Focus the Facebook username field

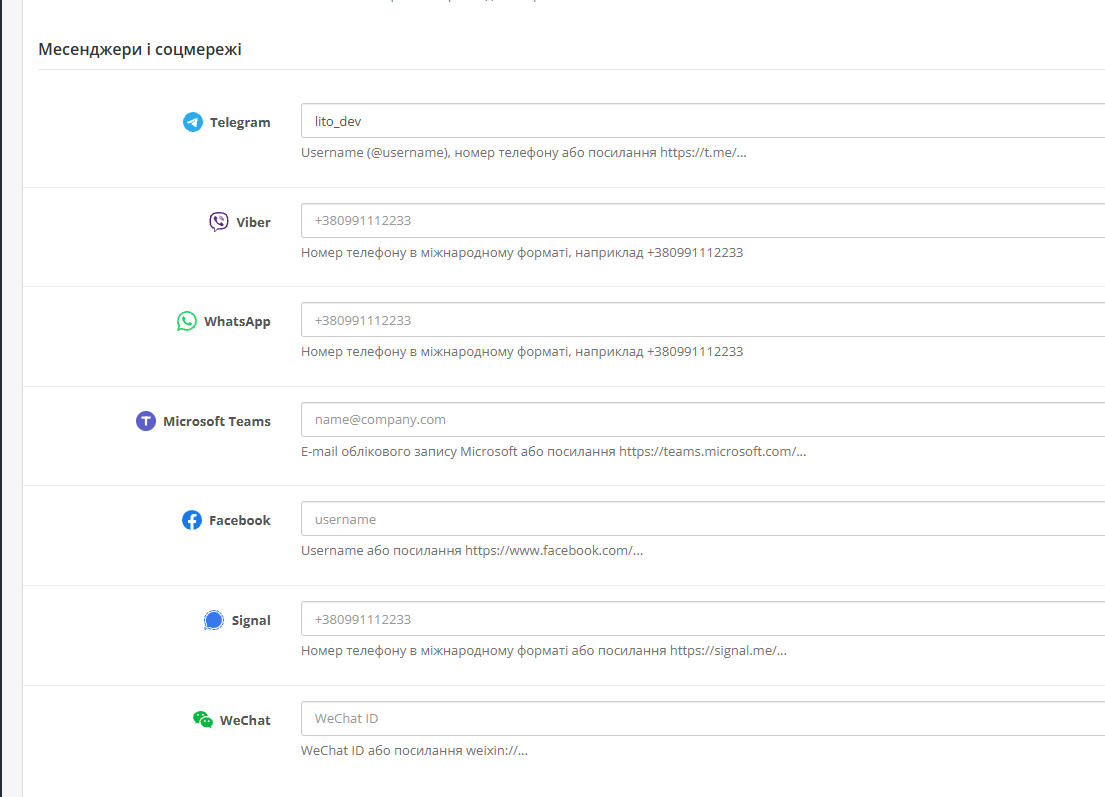pos(703,519)
